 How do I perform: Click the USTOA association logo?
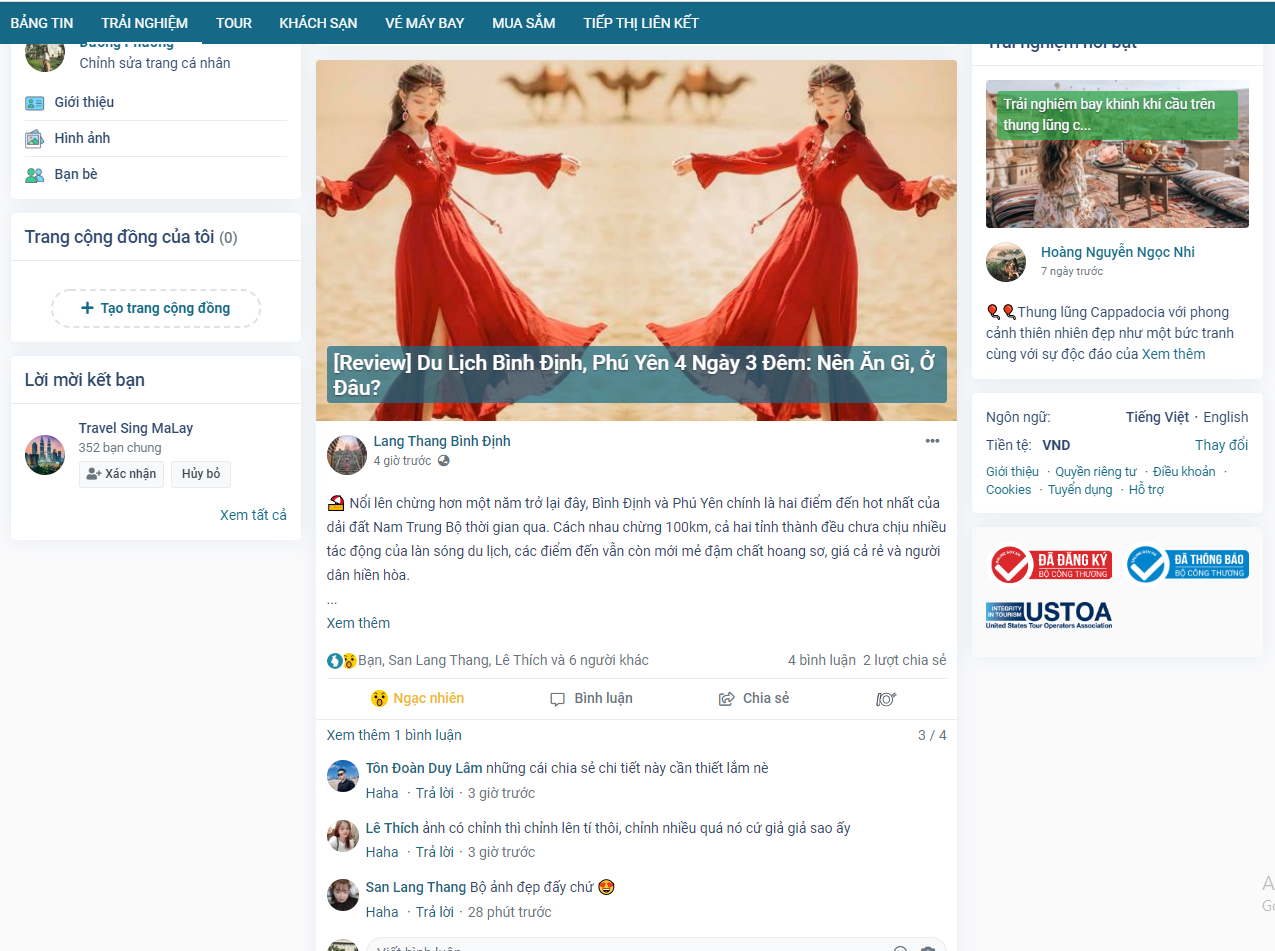(x=1049, y=614)
